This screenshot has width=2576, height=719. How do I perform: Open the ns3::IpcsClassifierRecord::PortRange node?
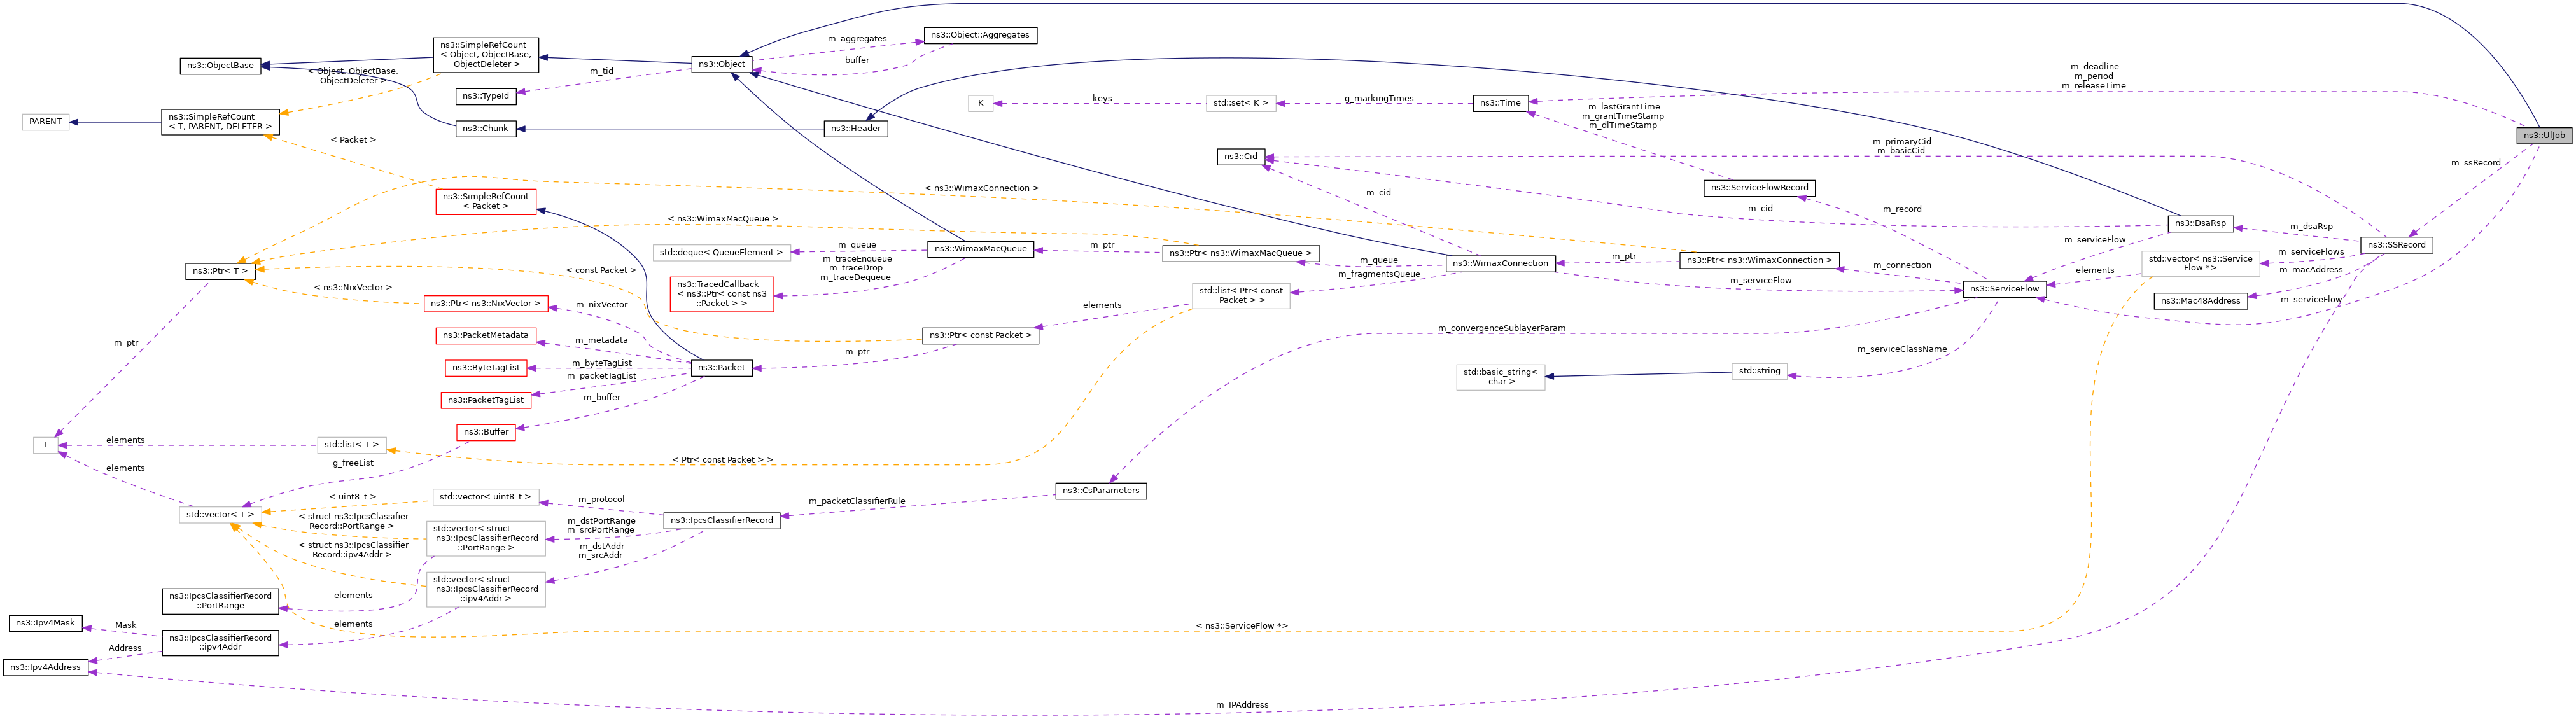click(x=220, y=601)
